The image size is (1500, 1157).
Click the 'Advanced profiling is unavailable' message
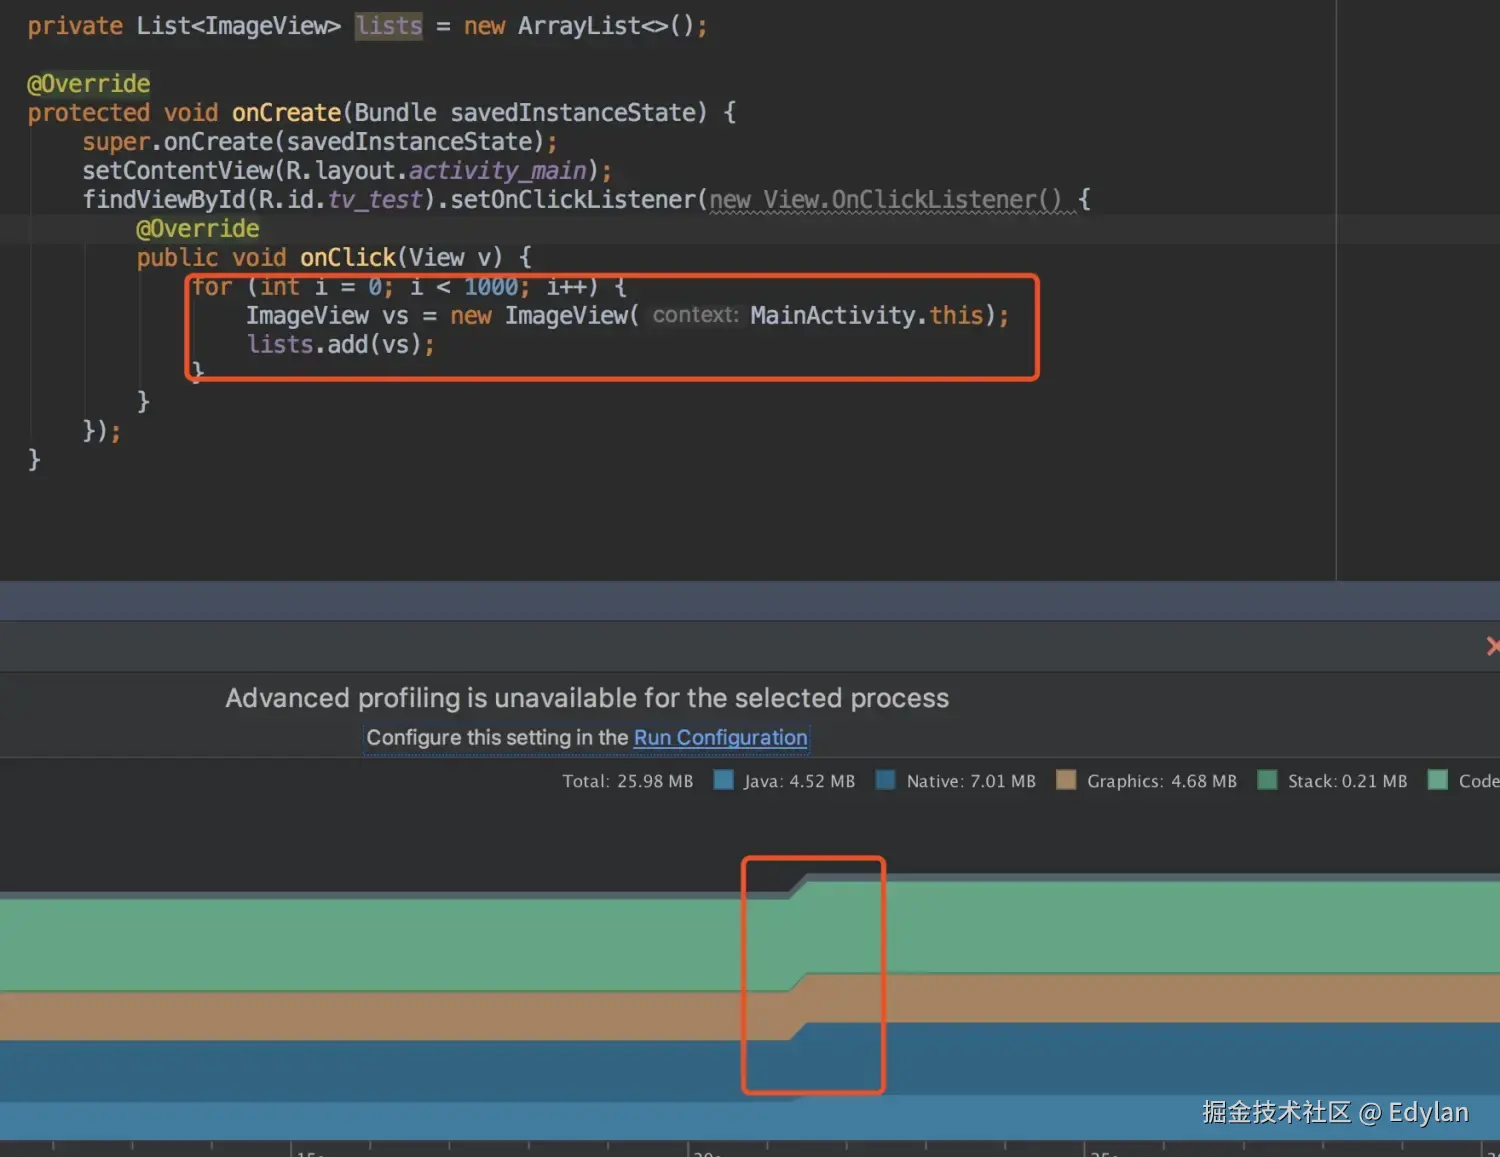(587, 698)
